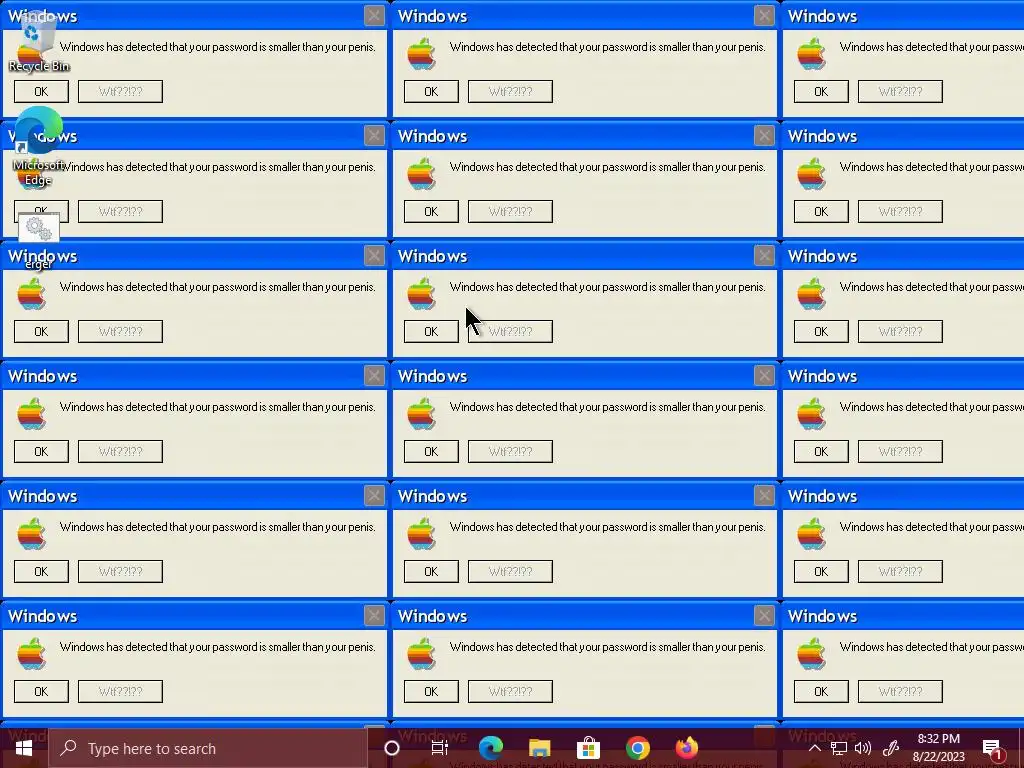Launch Firefox from the taskbar
This screenshot has height=768, width=1024.
(686, 748)
